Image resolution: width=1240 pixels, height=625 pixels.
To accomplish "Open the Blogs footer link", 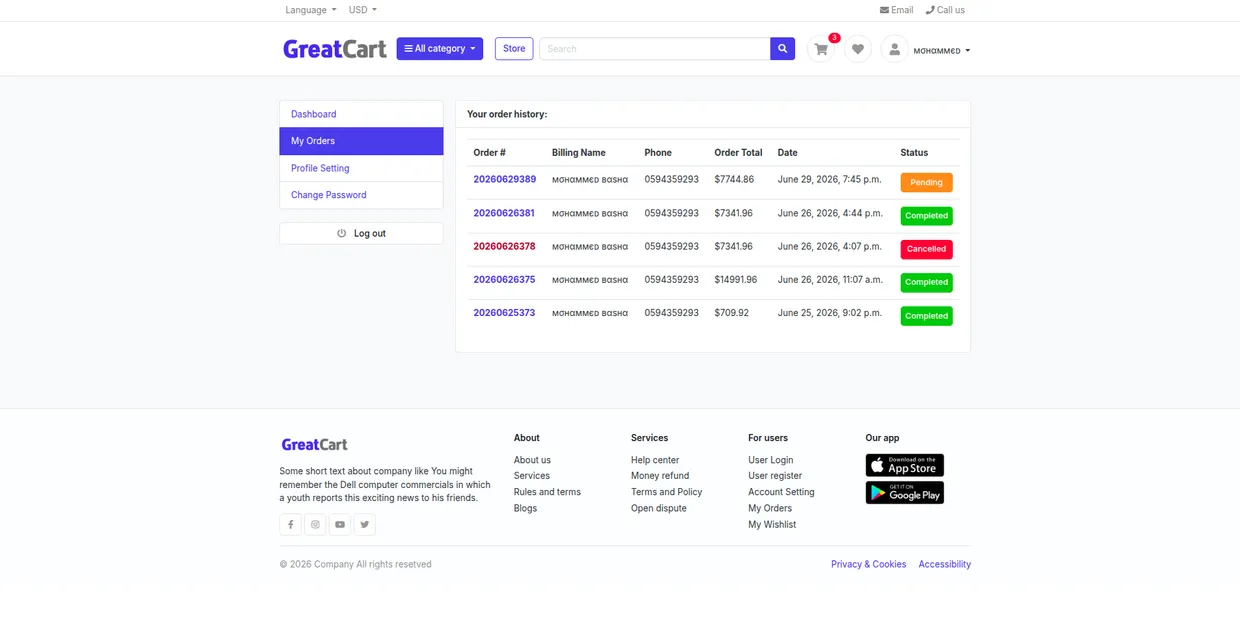I will tap(525, 508).
